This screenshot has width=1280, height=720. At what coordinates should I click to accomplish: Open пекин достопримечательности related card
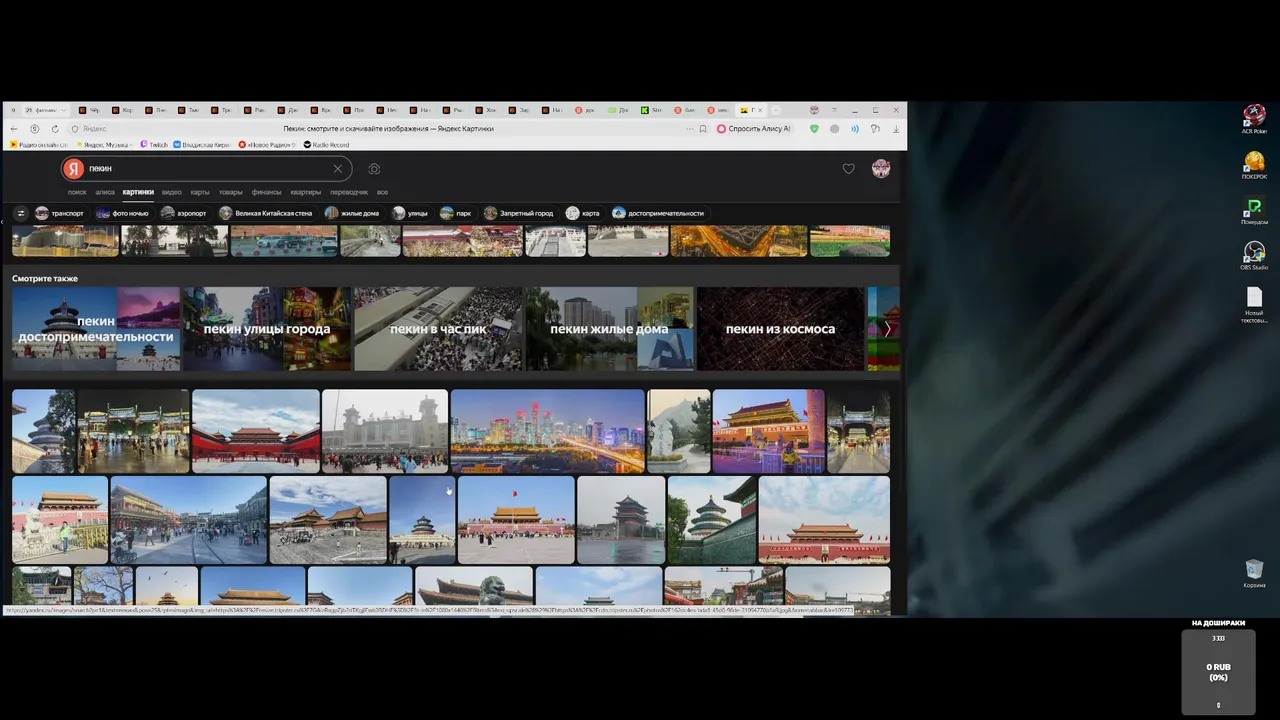[96, 329]
